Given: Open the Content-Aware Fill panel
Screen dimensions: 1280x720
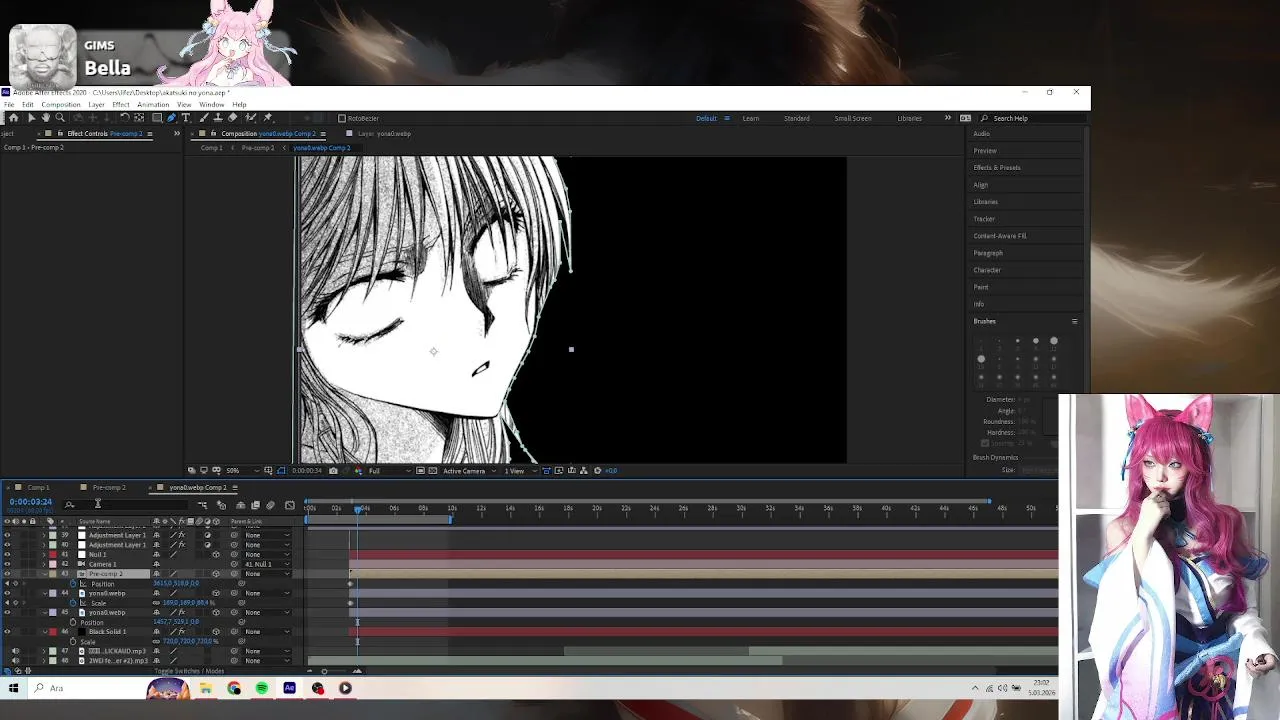Looking at the screenshot, I should (1000, 236).
